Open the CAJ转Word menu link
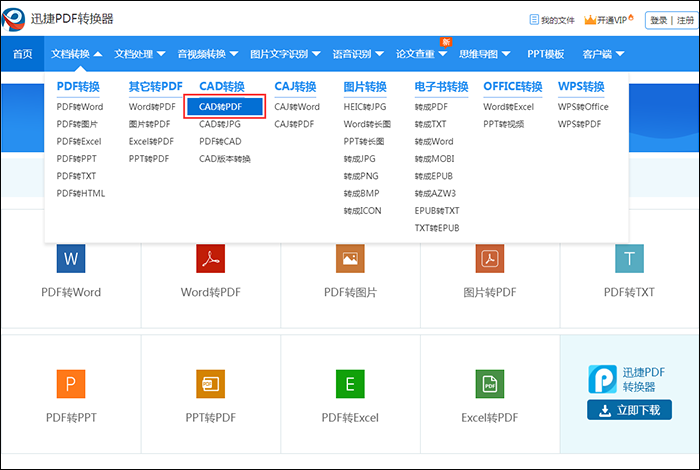 pos(297,107)
